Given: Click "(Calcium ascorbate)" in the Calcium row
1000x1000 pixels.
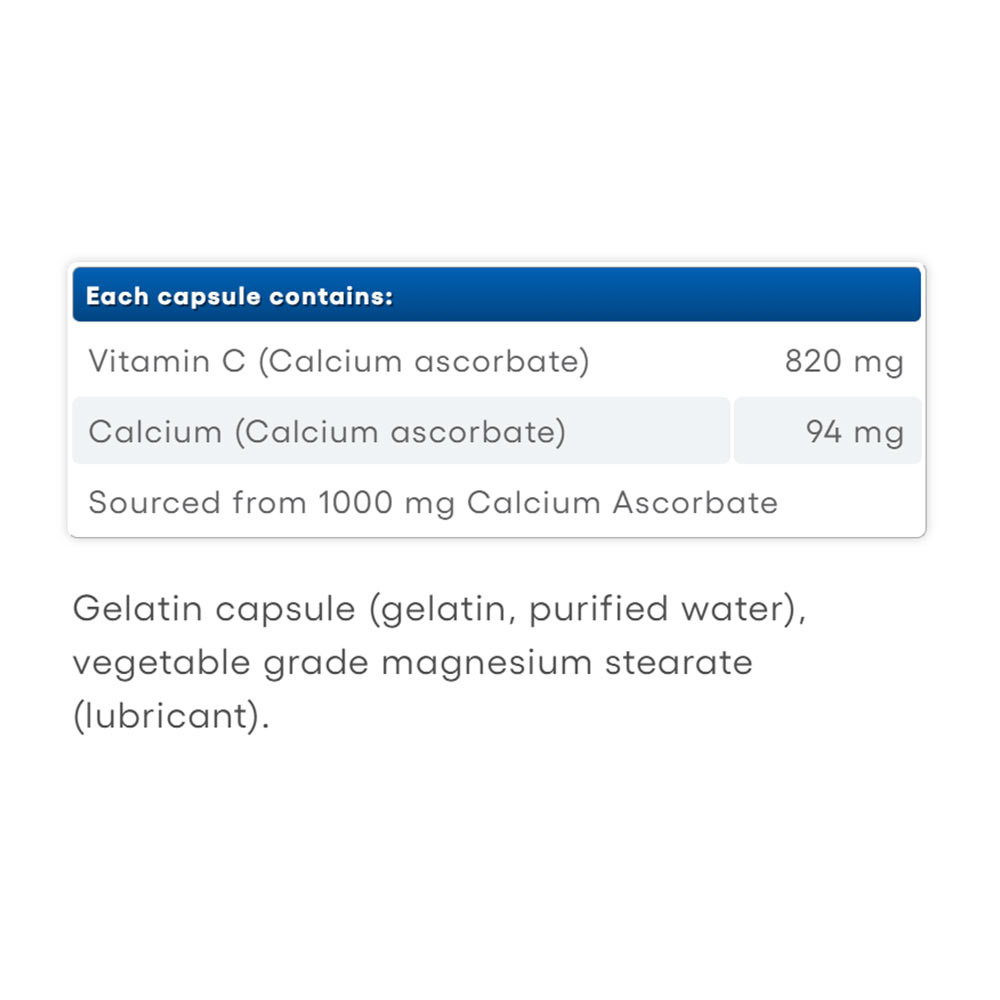Looking at the screenshot, I should click(400, 432).
